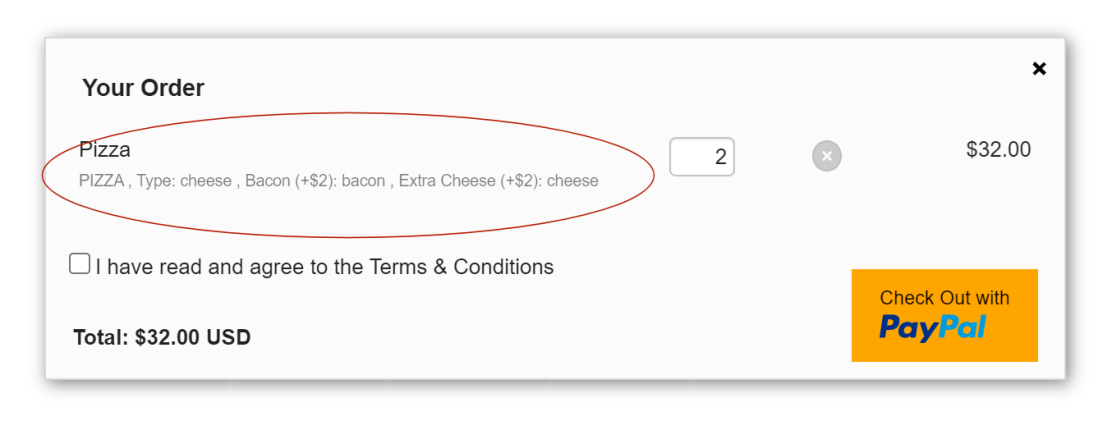Click the "Extra Cheese (+$2): cheese" text
This screenshot has height=430, width=1107.
[x=498, y=181]
